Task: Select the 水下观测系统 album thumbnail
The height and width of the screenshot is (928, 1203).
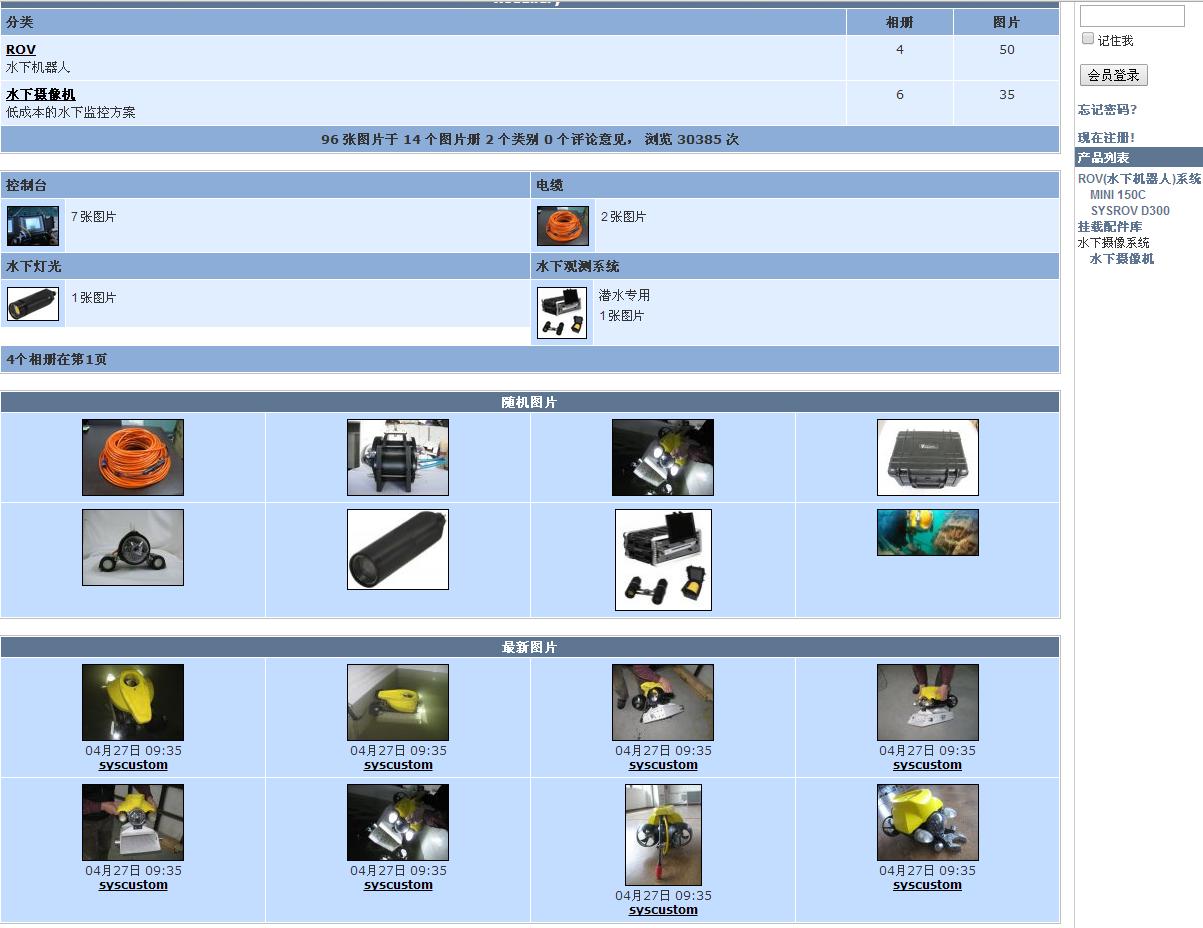Action: point(562,313)
